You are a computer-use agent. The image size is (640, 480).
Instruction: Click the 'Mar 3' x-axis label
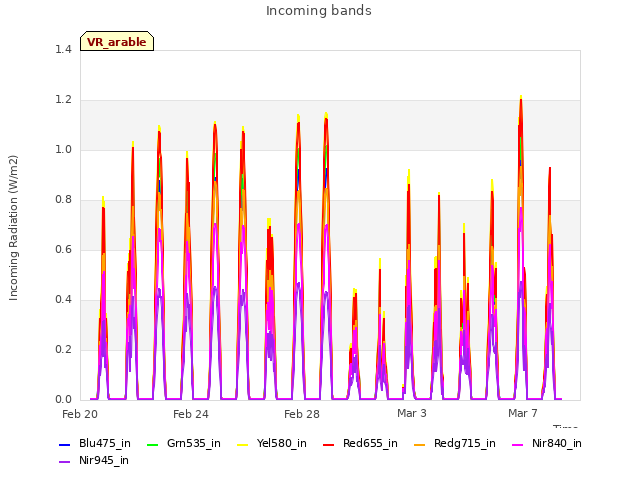pyautogui.click(x=412, y=413)
